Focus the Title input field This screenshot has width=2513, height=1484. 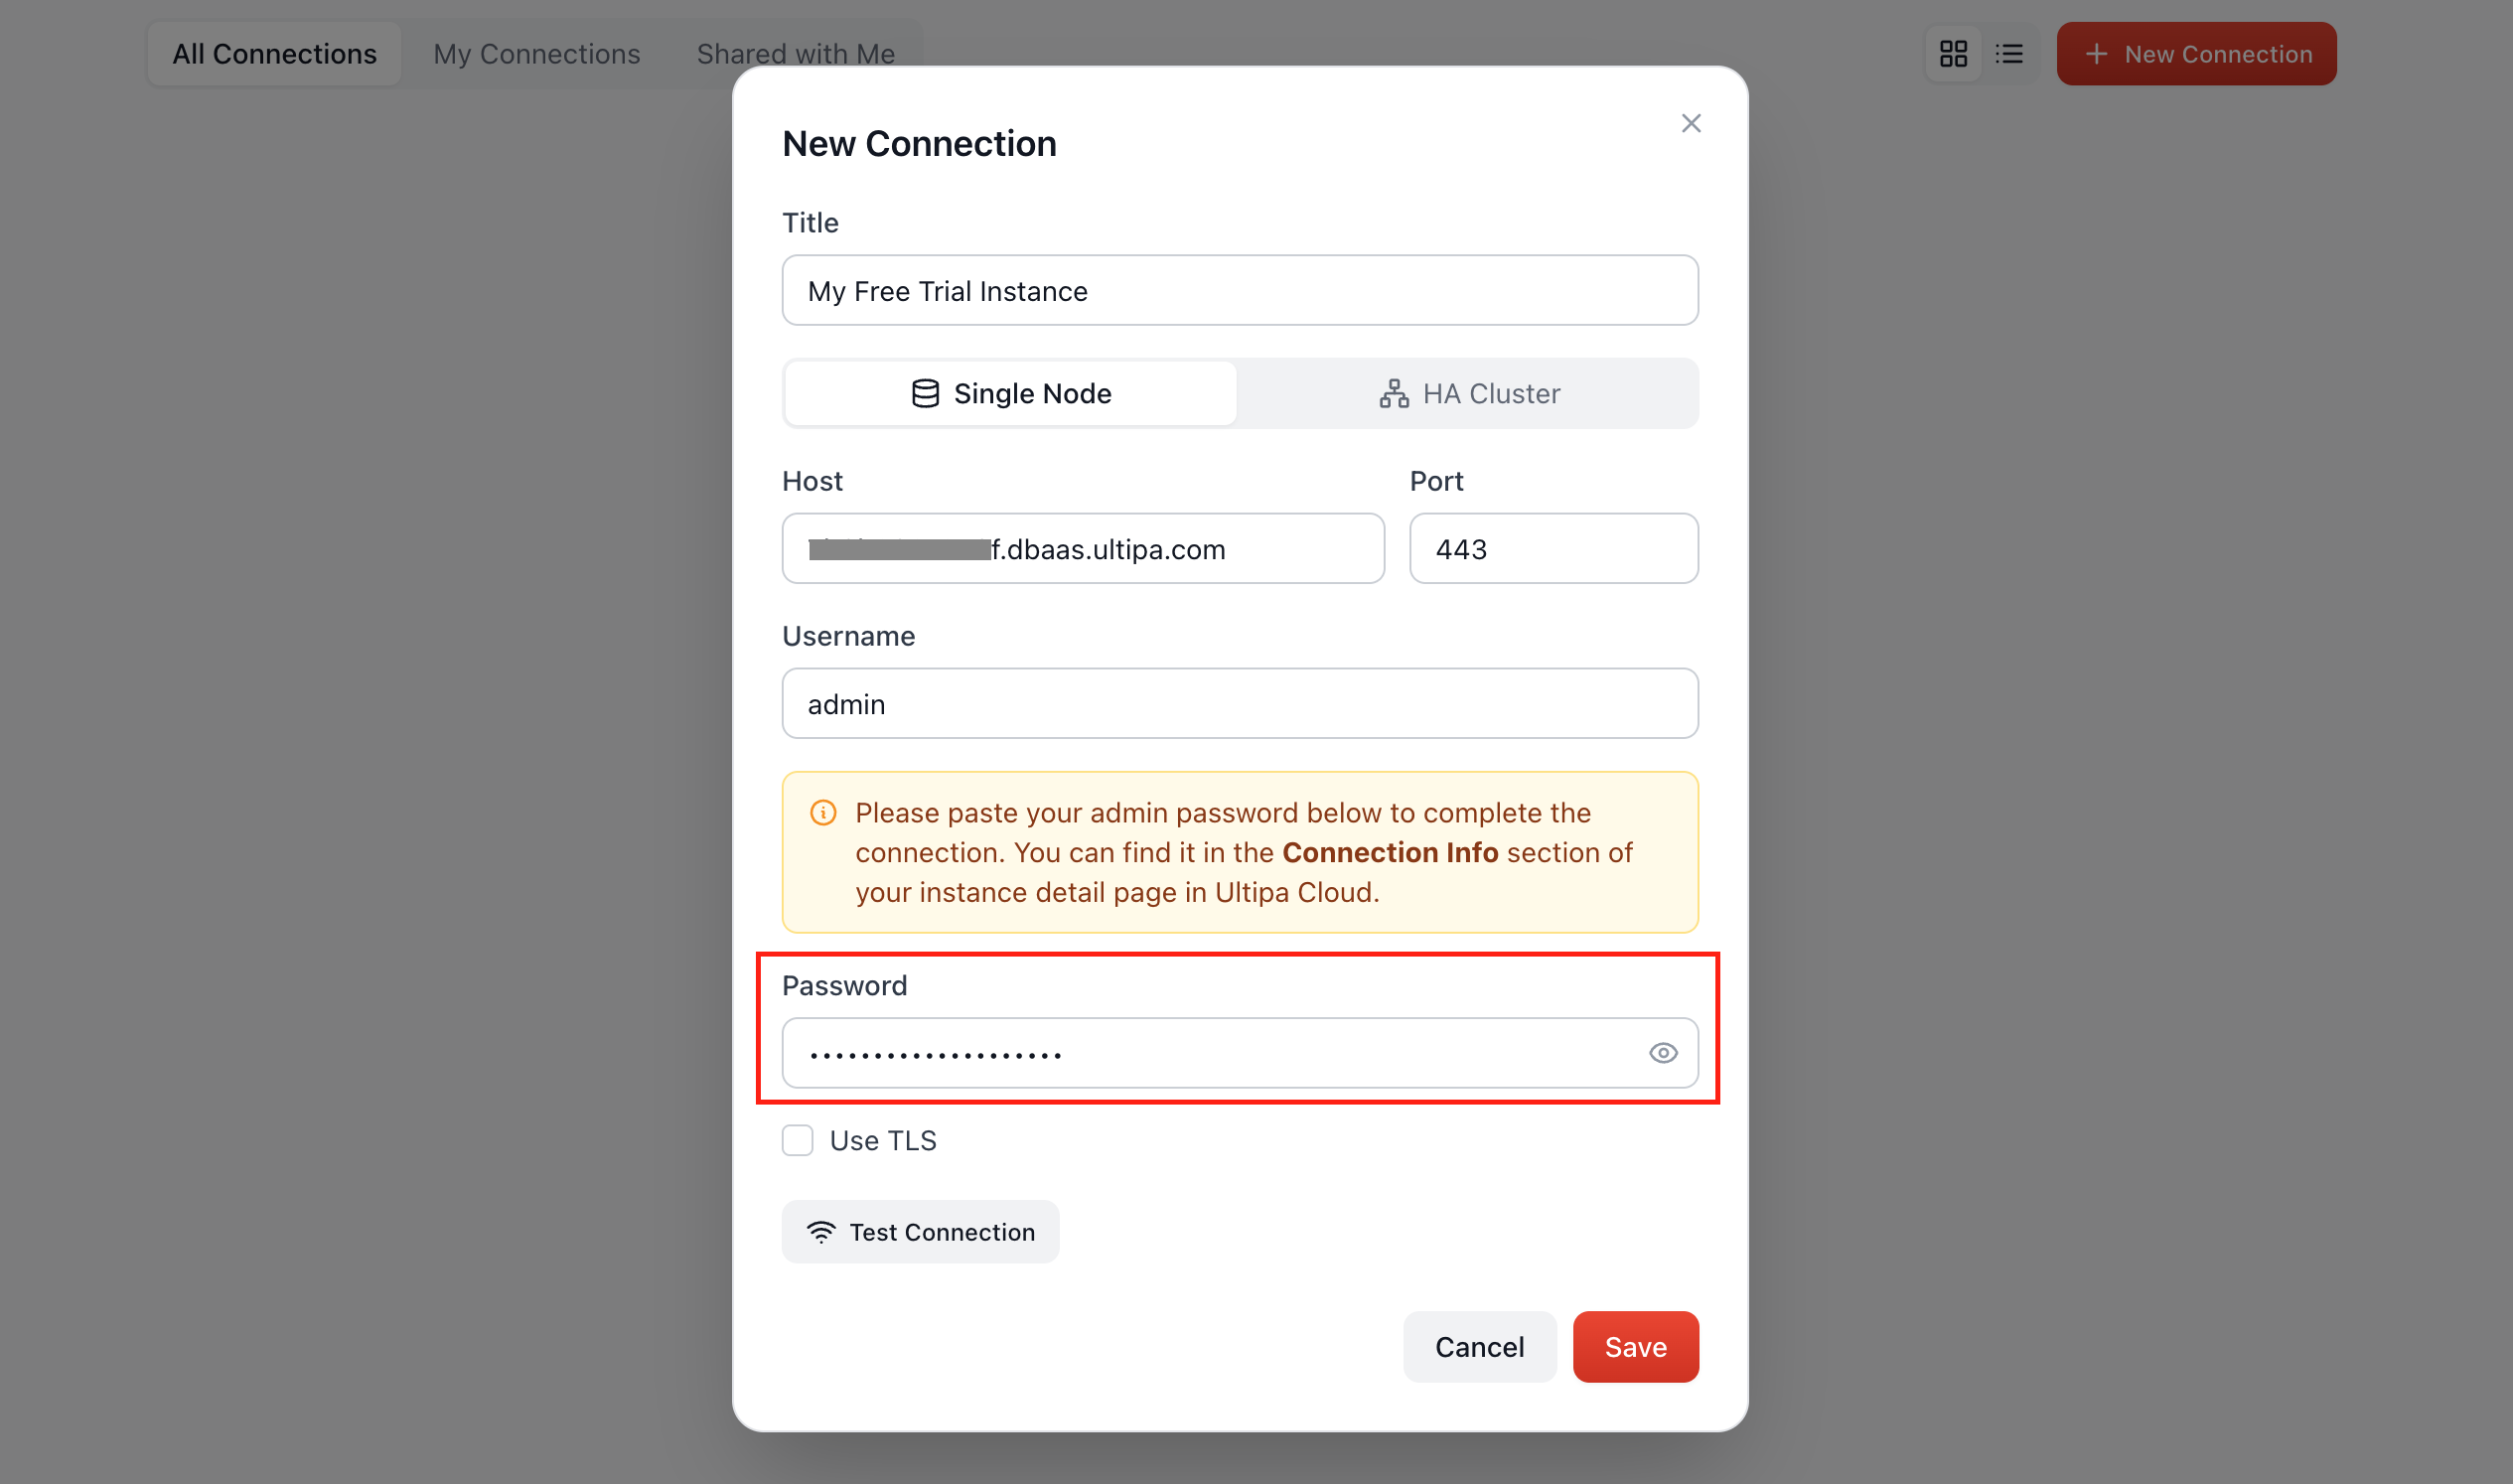1239,291
